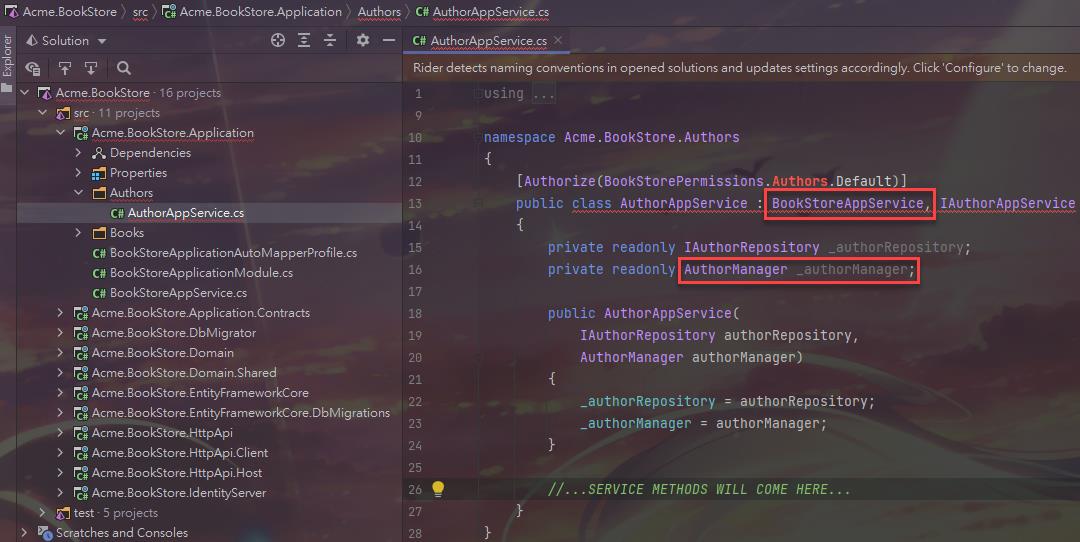Expand all nodes in Solution explorer
1080x542 pixels.
304,40
